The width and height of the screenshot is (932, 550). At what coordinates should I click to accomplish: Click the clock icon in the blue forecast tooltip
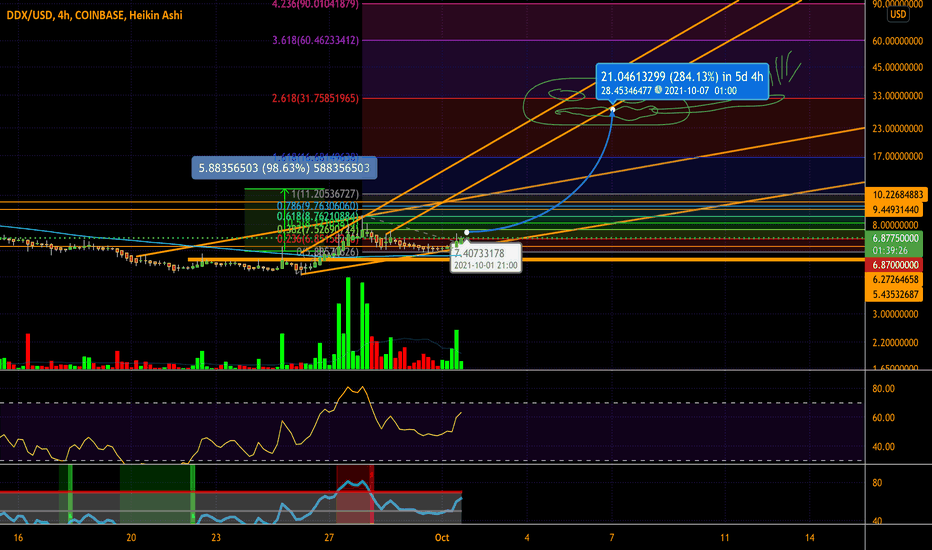point(658,90)
